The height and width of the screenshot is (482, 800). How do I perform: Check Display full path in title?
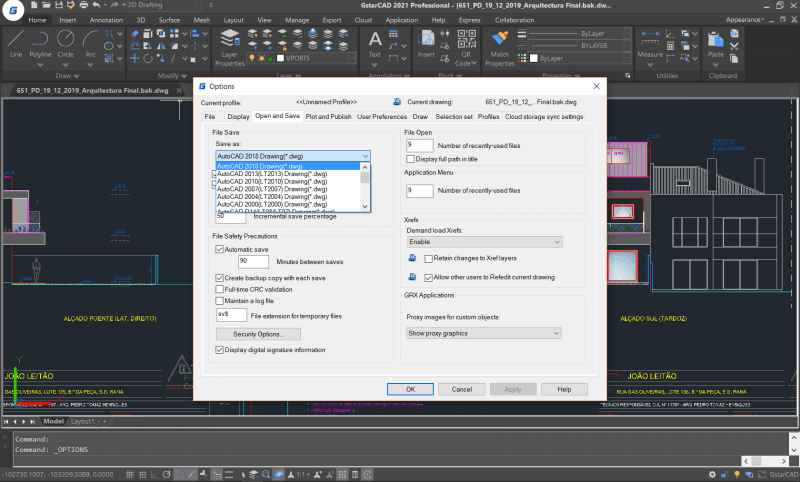point(410,158)
